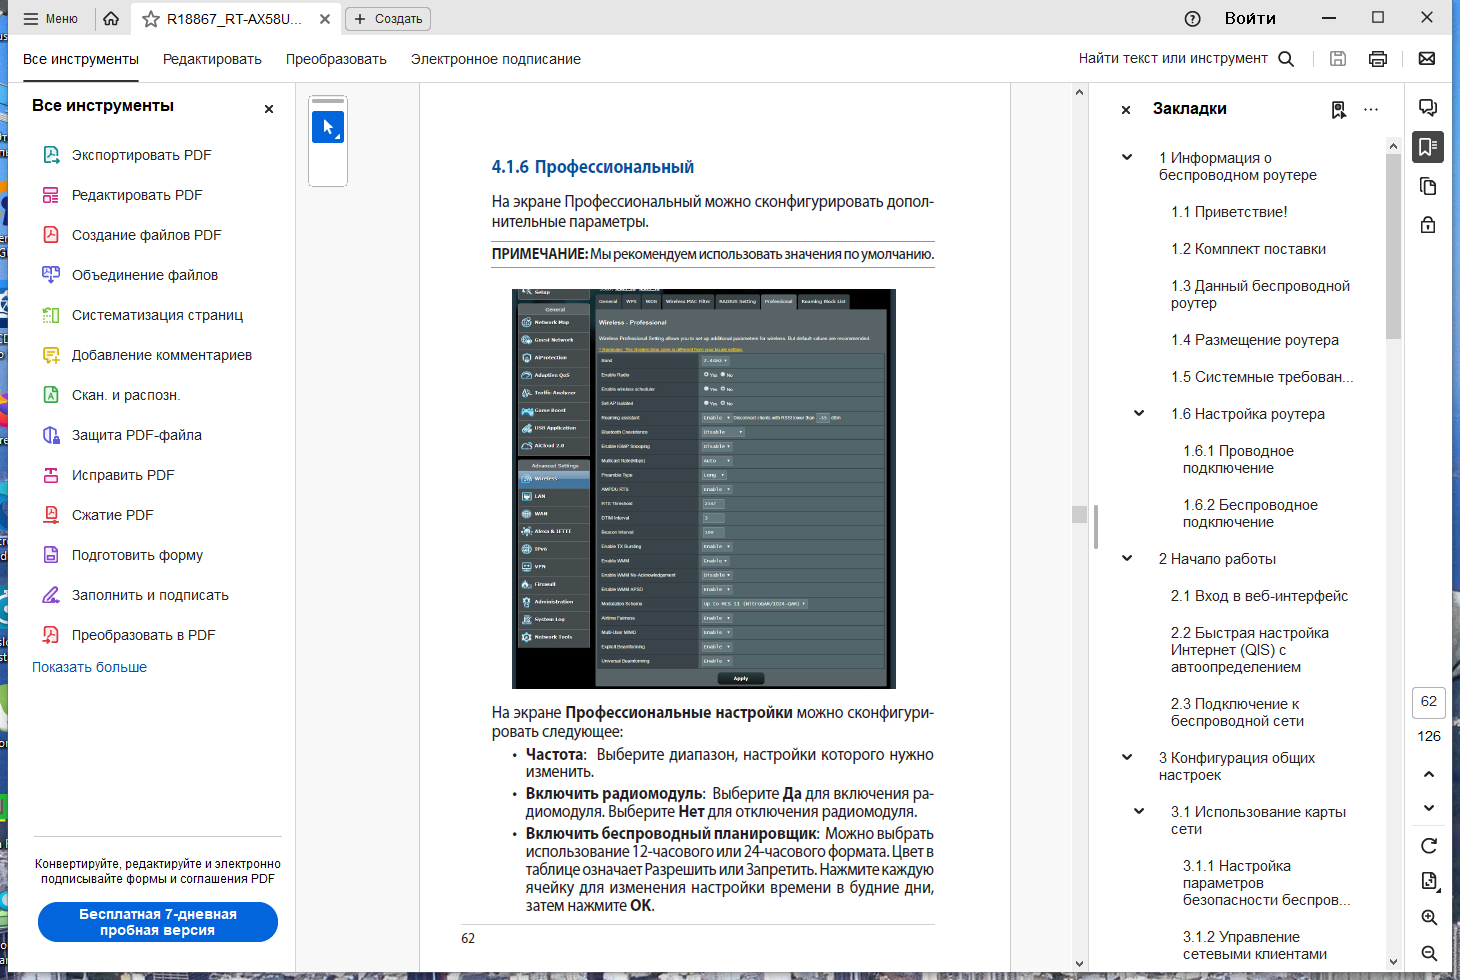This screenshot has height=980, width=1460.
Task: Close the Все инструменты panel
Action: [269, 109]
